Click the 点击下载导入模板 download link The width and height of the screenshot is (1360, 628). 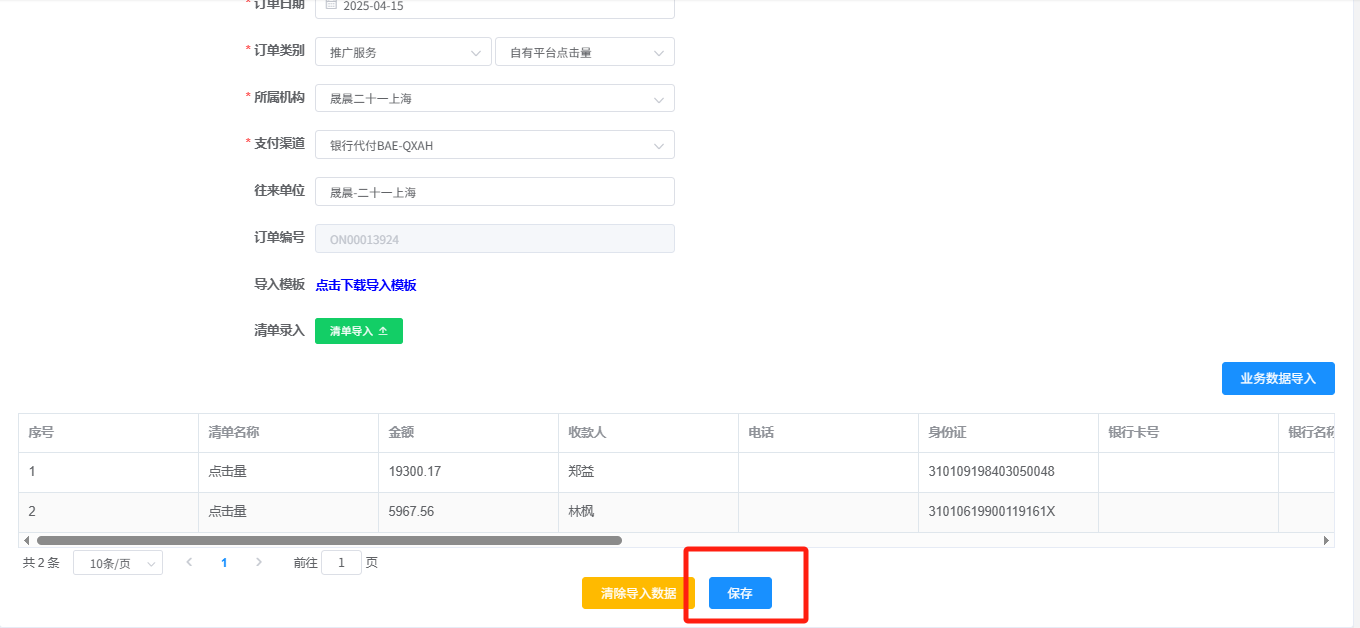point(366,285)
